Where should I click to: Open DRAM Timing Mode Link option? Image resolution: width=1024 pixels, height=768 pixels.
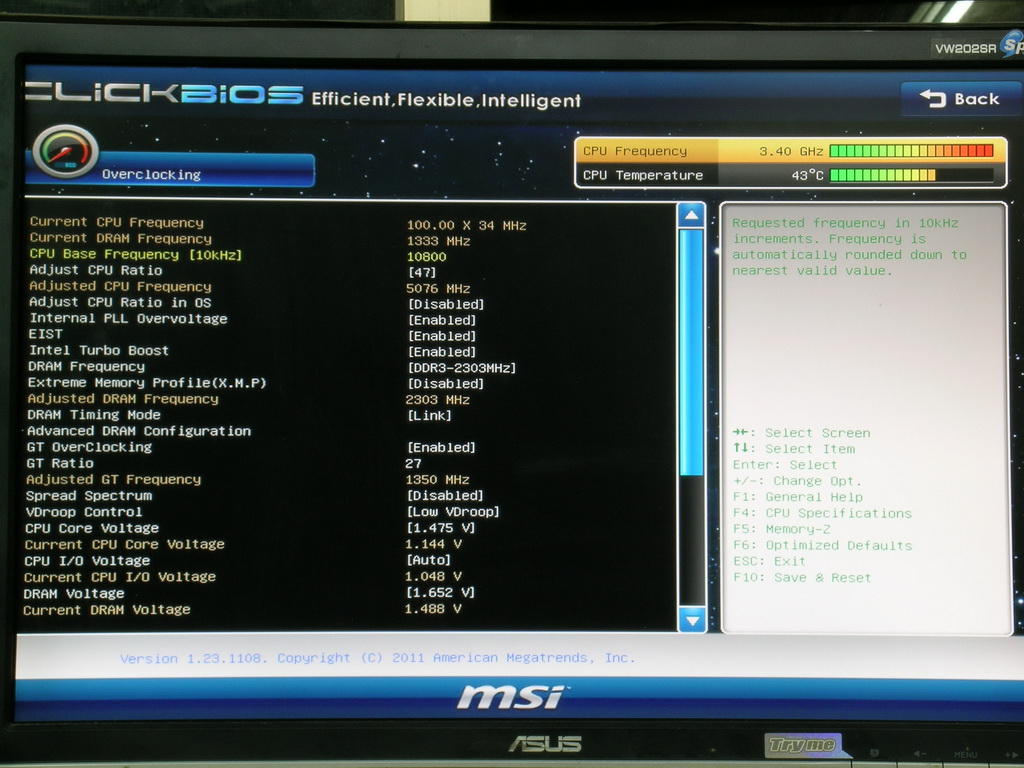429,415
